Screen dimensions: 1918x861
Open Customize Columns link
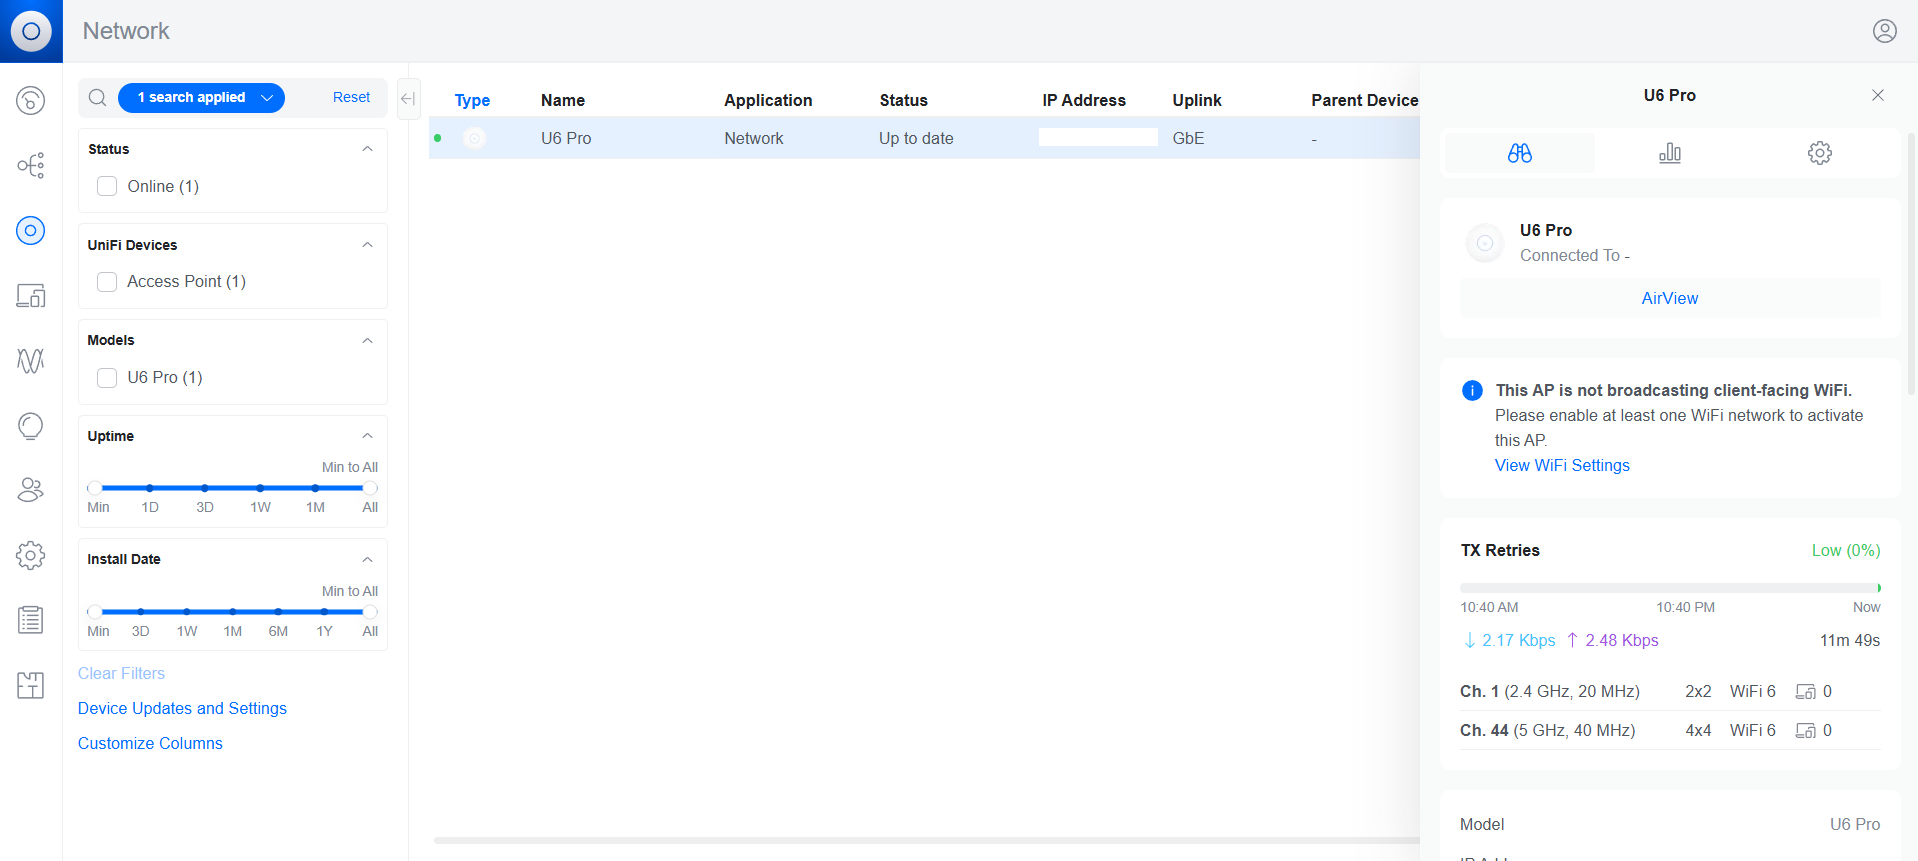150,743
